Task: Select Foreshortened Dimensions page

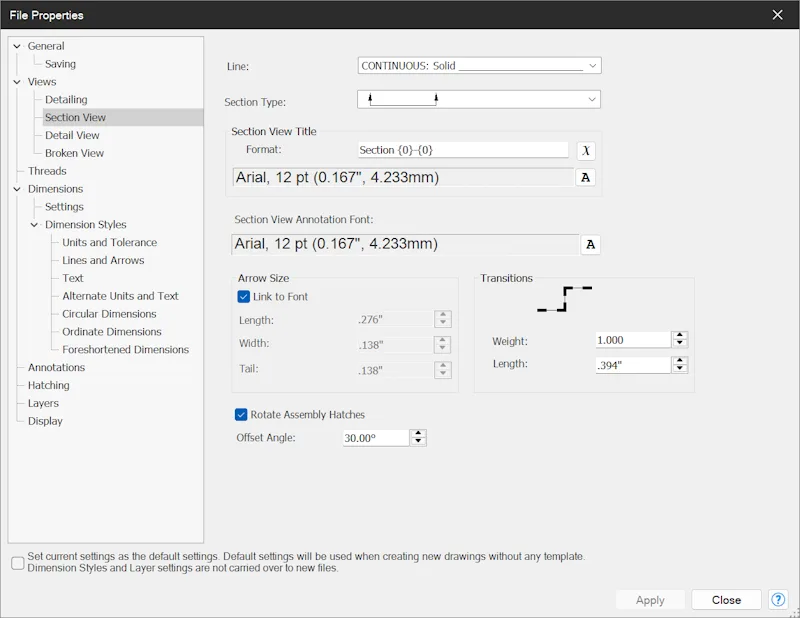Action: [x=126, y=350]
